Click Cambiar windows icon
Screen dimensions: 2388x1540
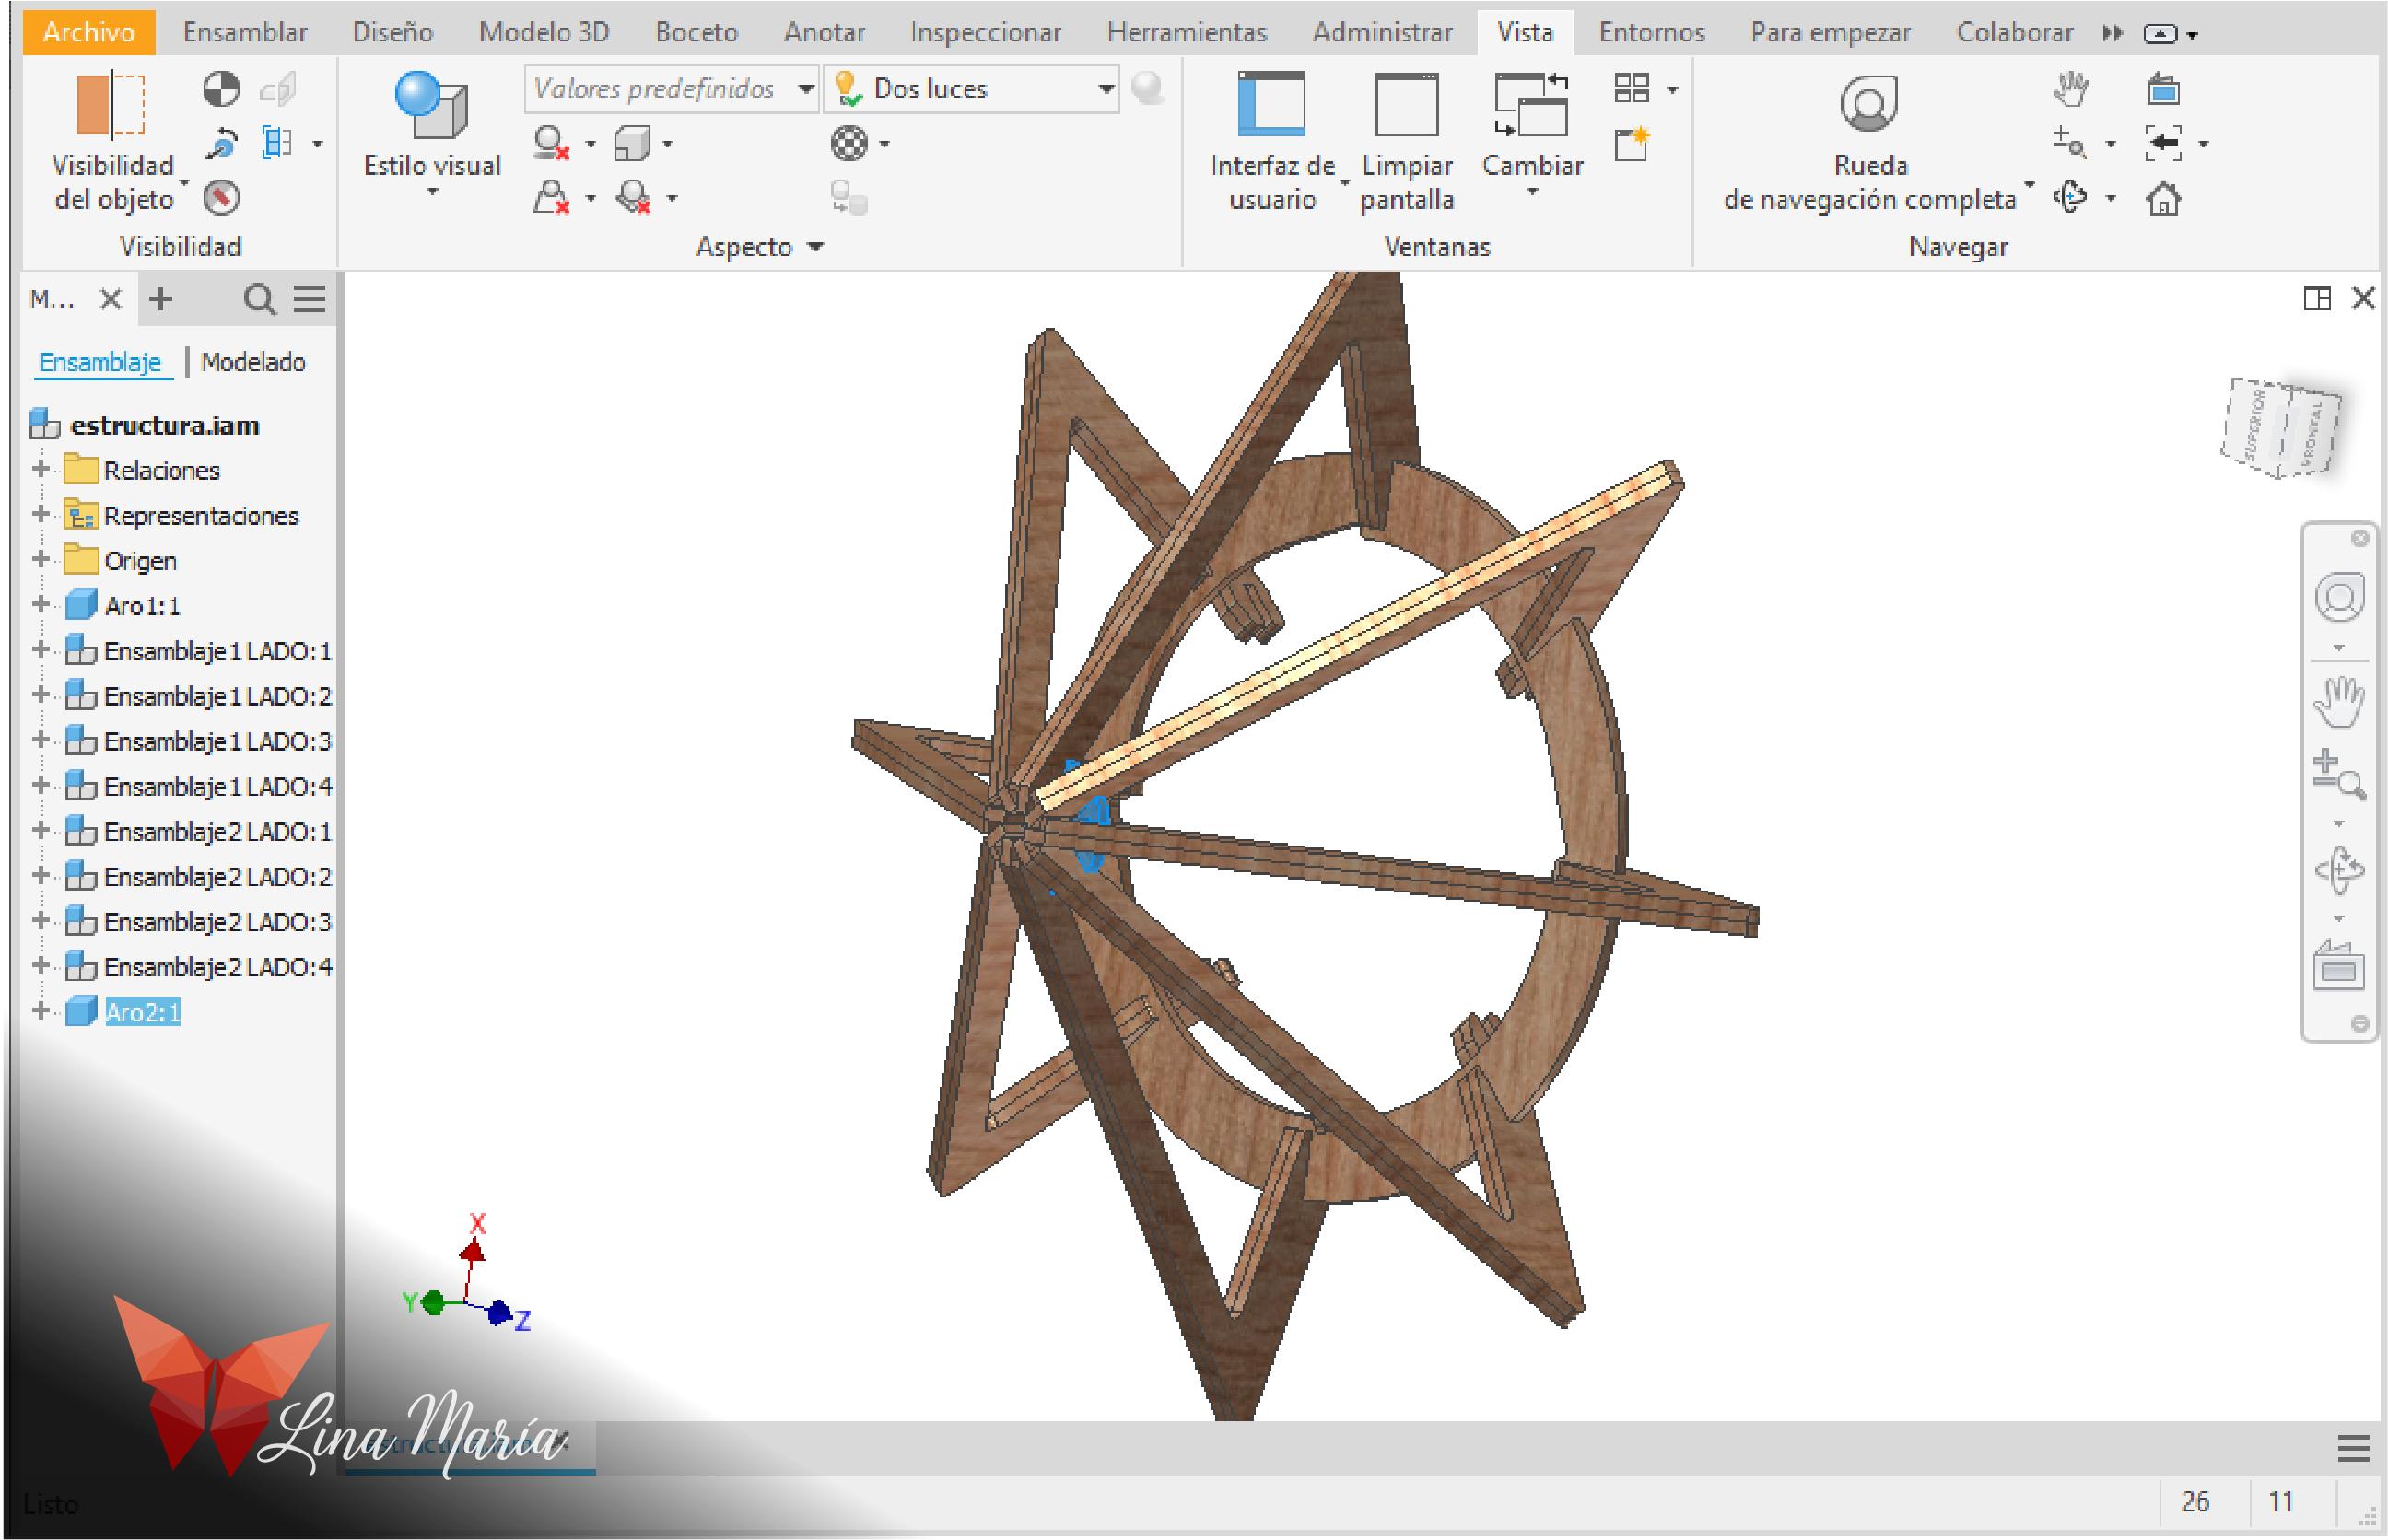[x=1531, y=103]
